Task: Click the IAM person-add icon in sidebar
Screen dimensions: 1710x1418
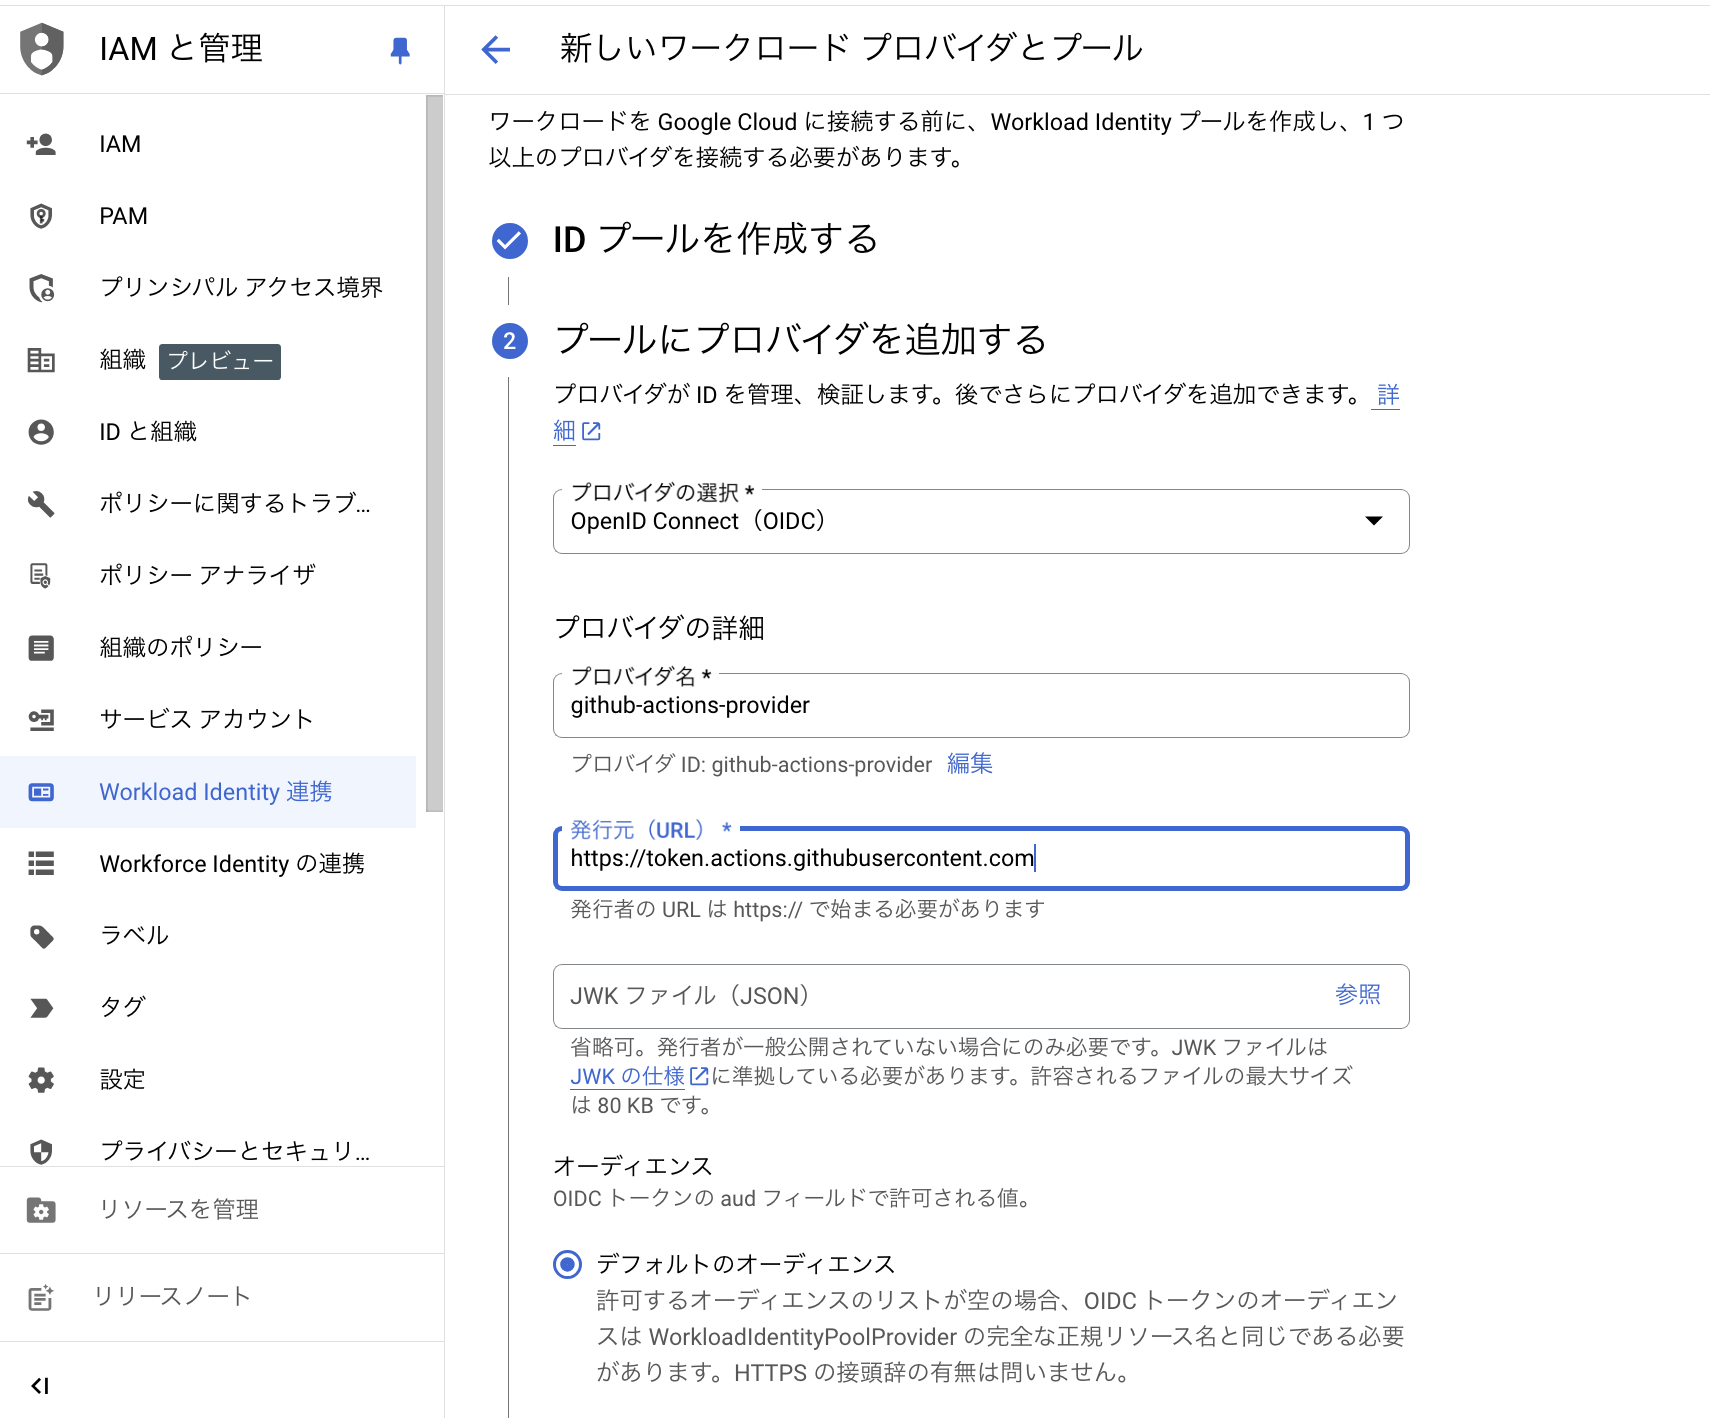Action: pos(41,144)
